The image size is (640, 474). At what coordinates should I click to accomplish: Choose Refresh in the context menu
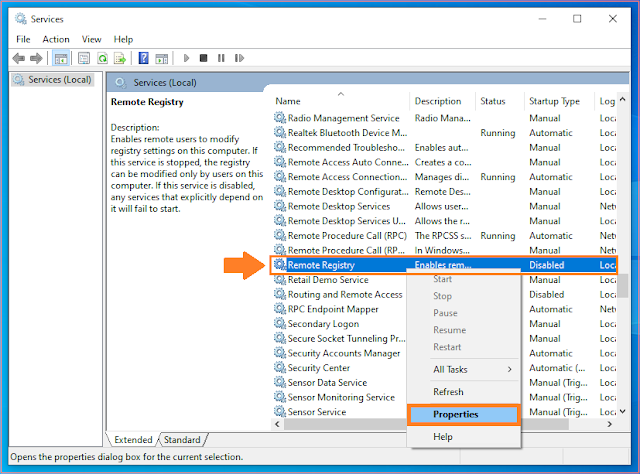464,392
